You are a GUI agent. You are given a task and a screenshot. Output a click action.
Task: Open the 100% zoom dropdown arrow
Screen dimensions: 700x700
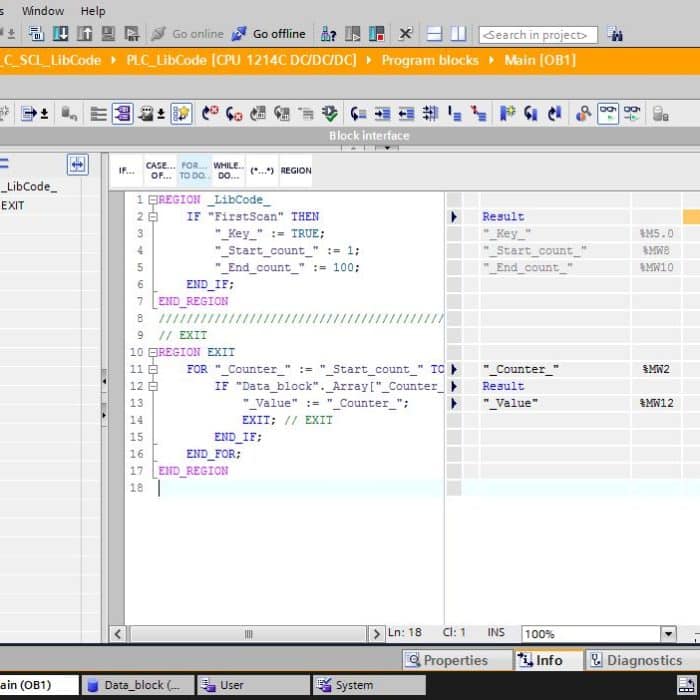point(668,633)
